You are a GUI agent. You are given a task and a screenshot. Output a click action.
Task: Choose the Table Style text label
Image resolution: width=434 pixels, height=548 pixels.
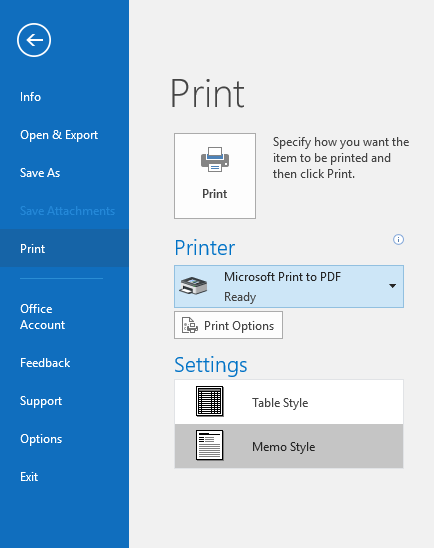280,403
